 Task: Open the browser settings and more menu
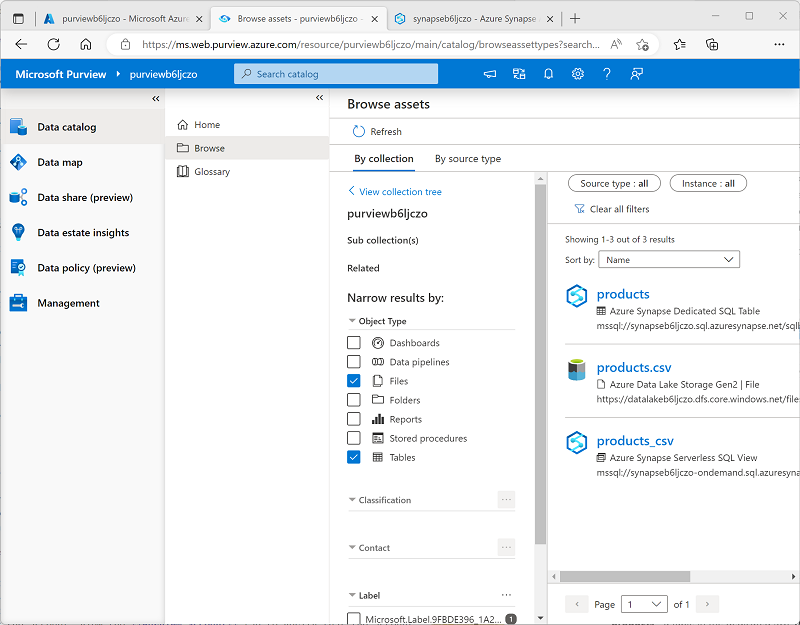[x=779, y=44]
